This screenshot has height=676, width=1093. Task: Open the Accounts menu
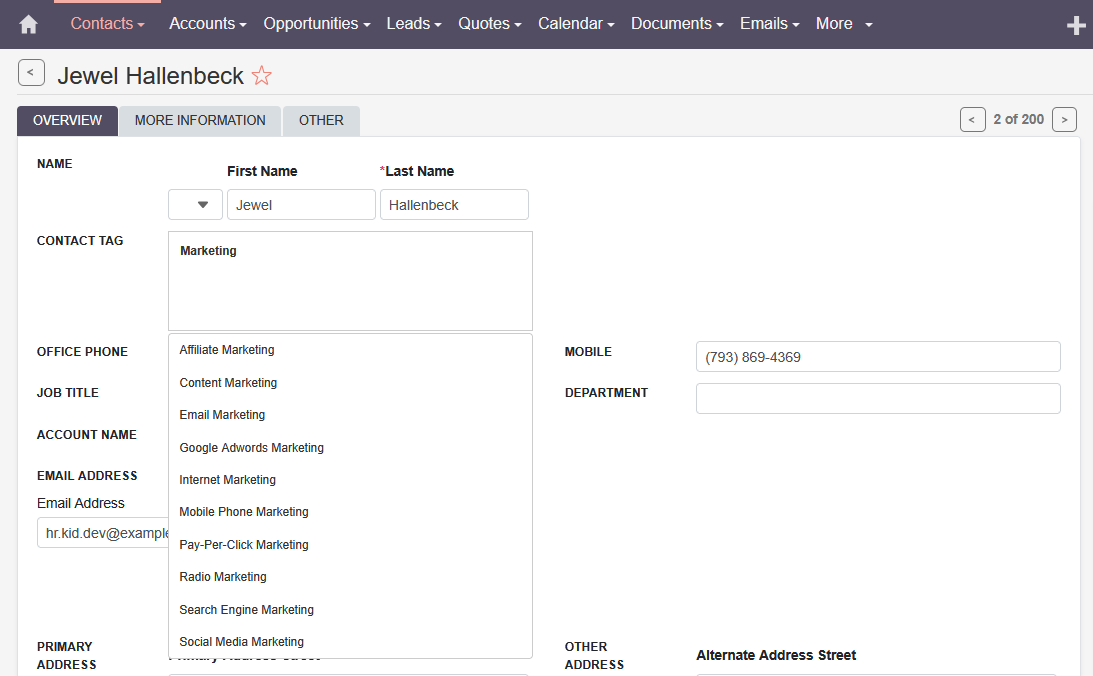click(208, 24)
